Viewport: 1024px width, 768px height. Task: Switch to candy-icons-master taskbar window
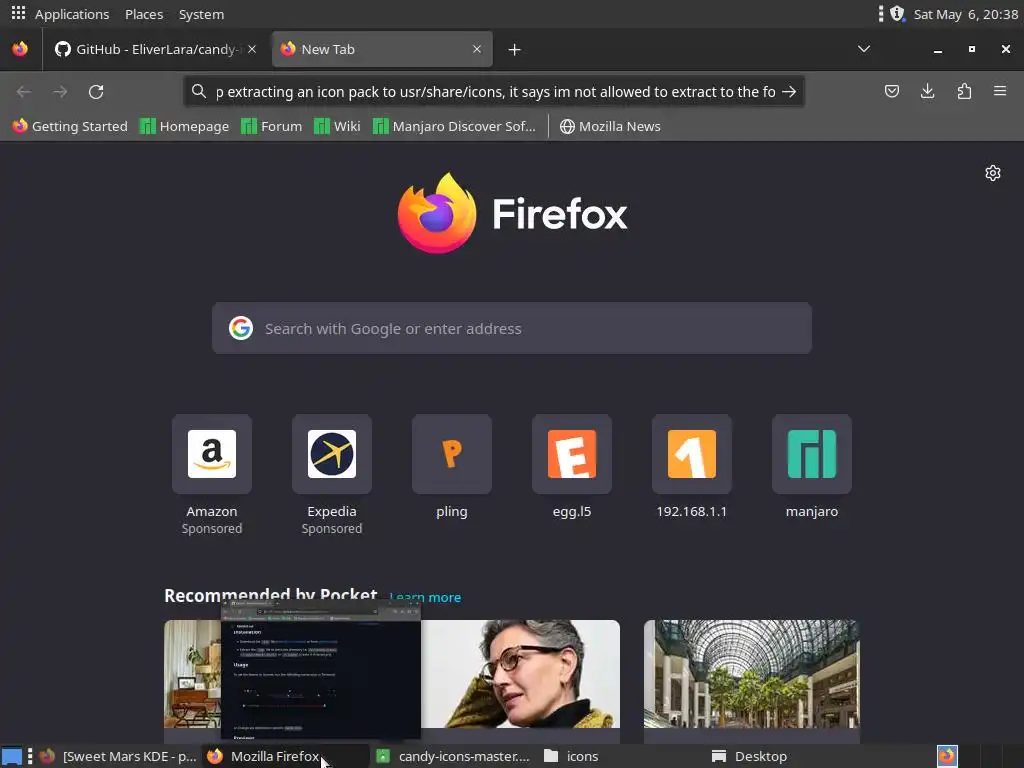tap(454, 756)
